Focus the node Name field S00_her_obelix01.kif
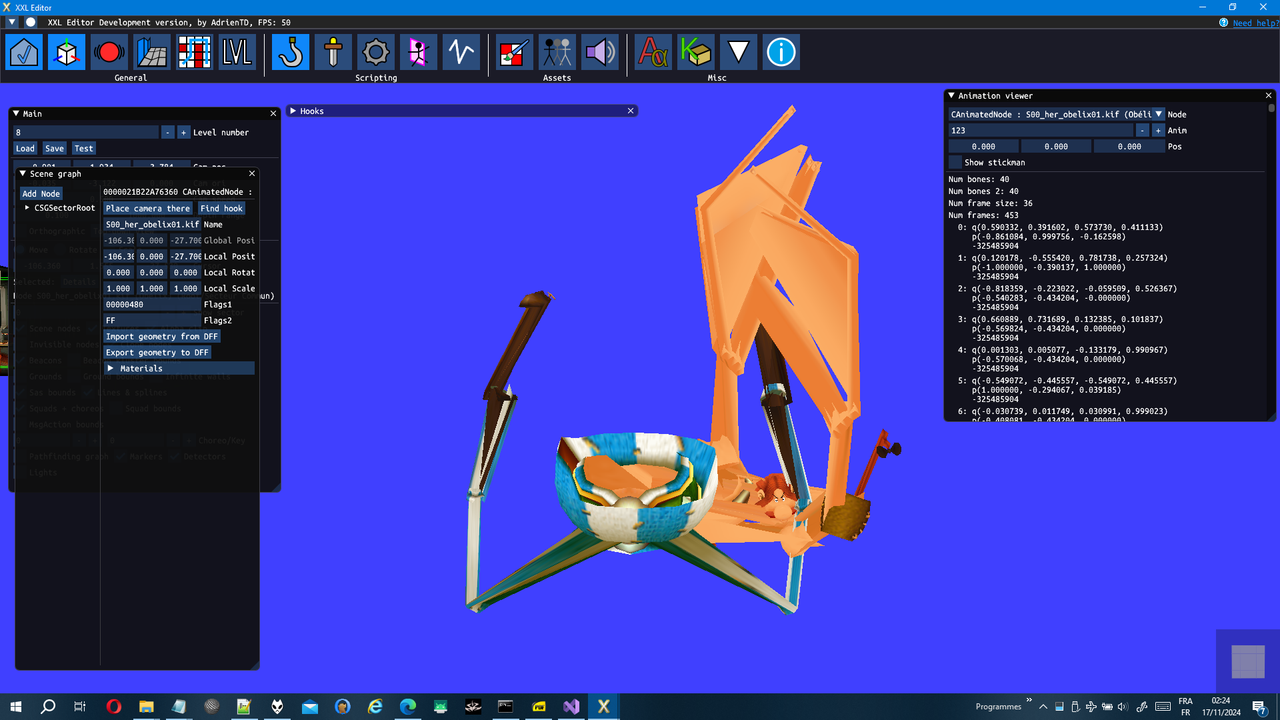1280x720 pixels. [152, 225]
